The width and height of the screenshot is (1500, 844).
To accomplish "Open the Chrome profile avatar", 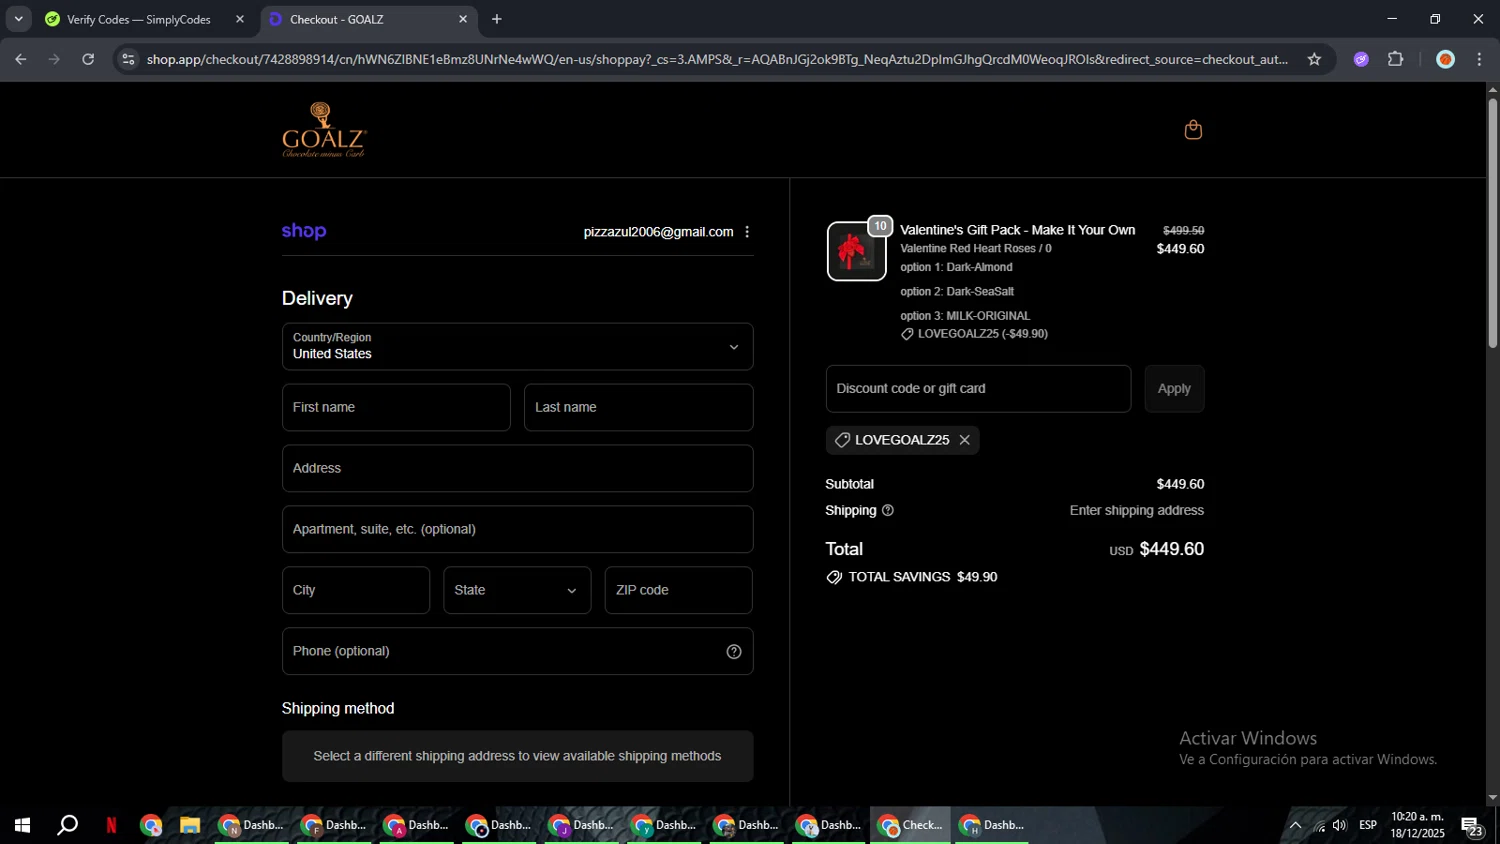I will coord(1445,60).
